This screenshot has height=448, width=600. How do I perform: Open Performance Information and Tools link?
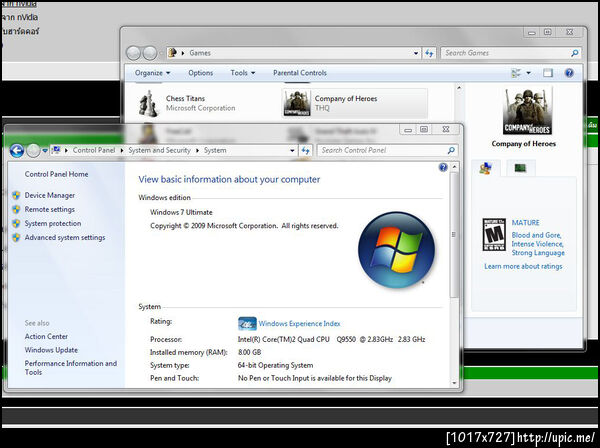click(71, 368)
